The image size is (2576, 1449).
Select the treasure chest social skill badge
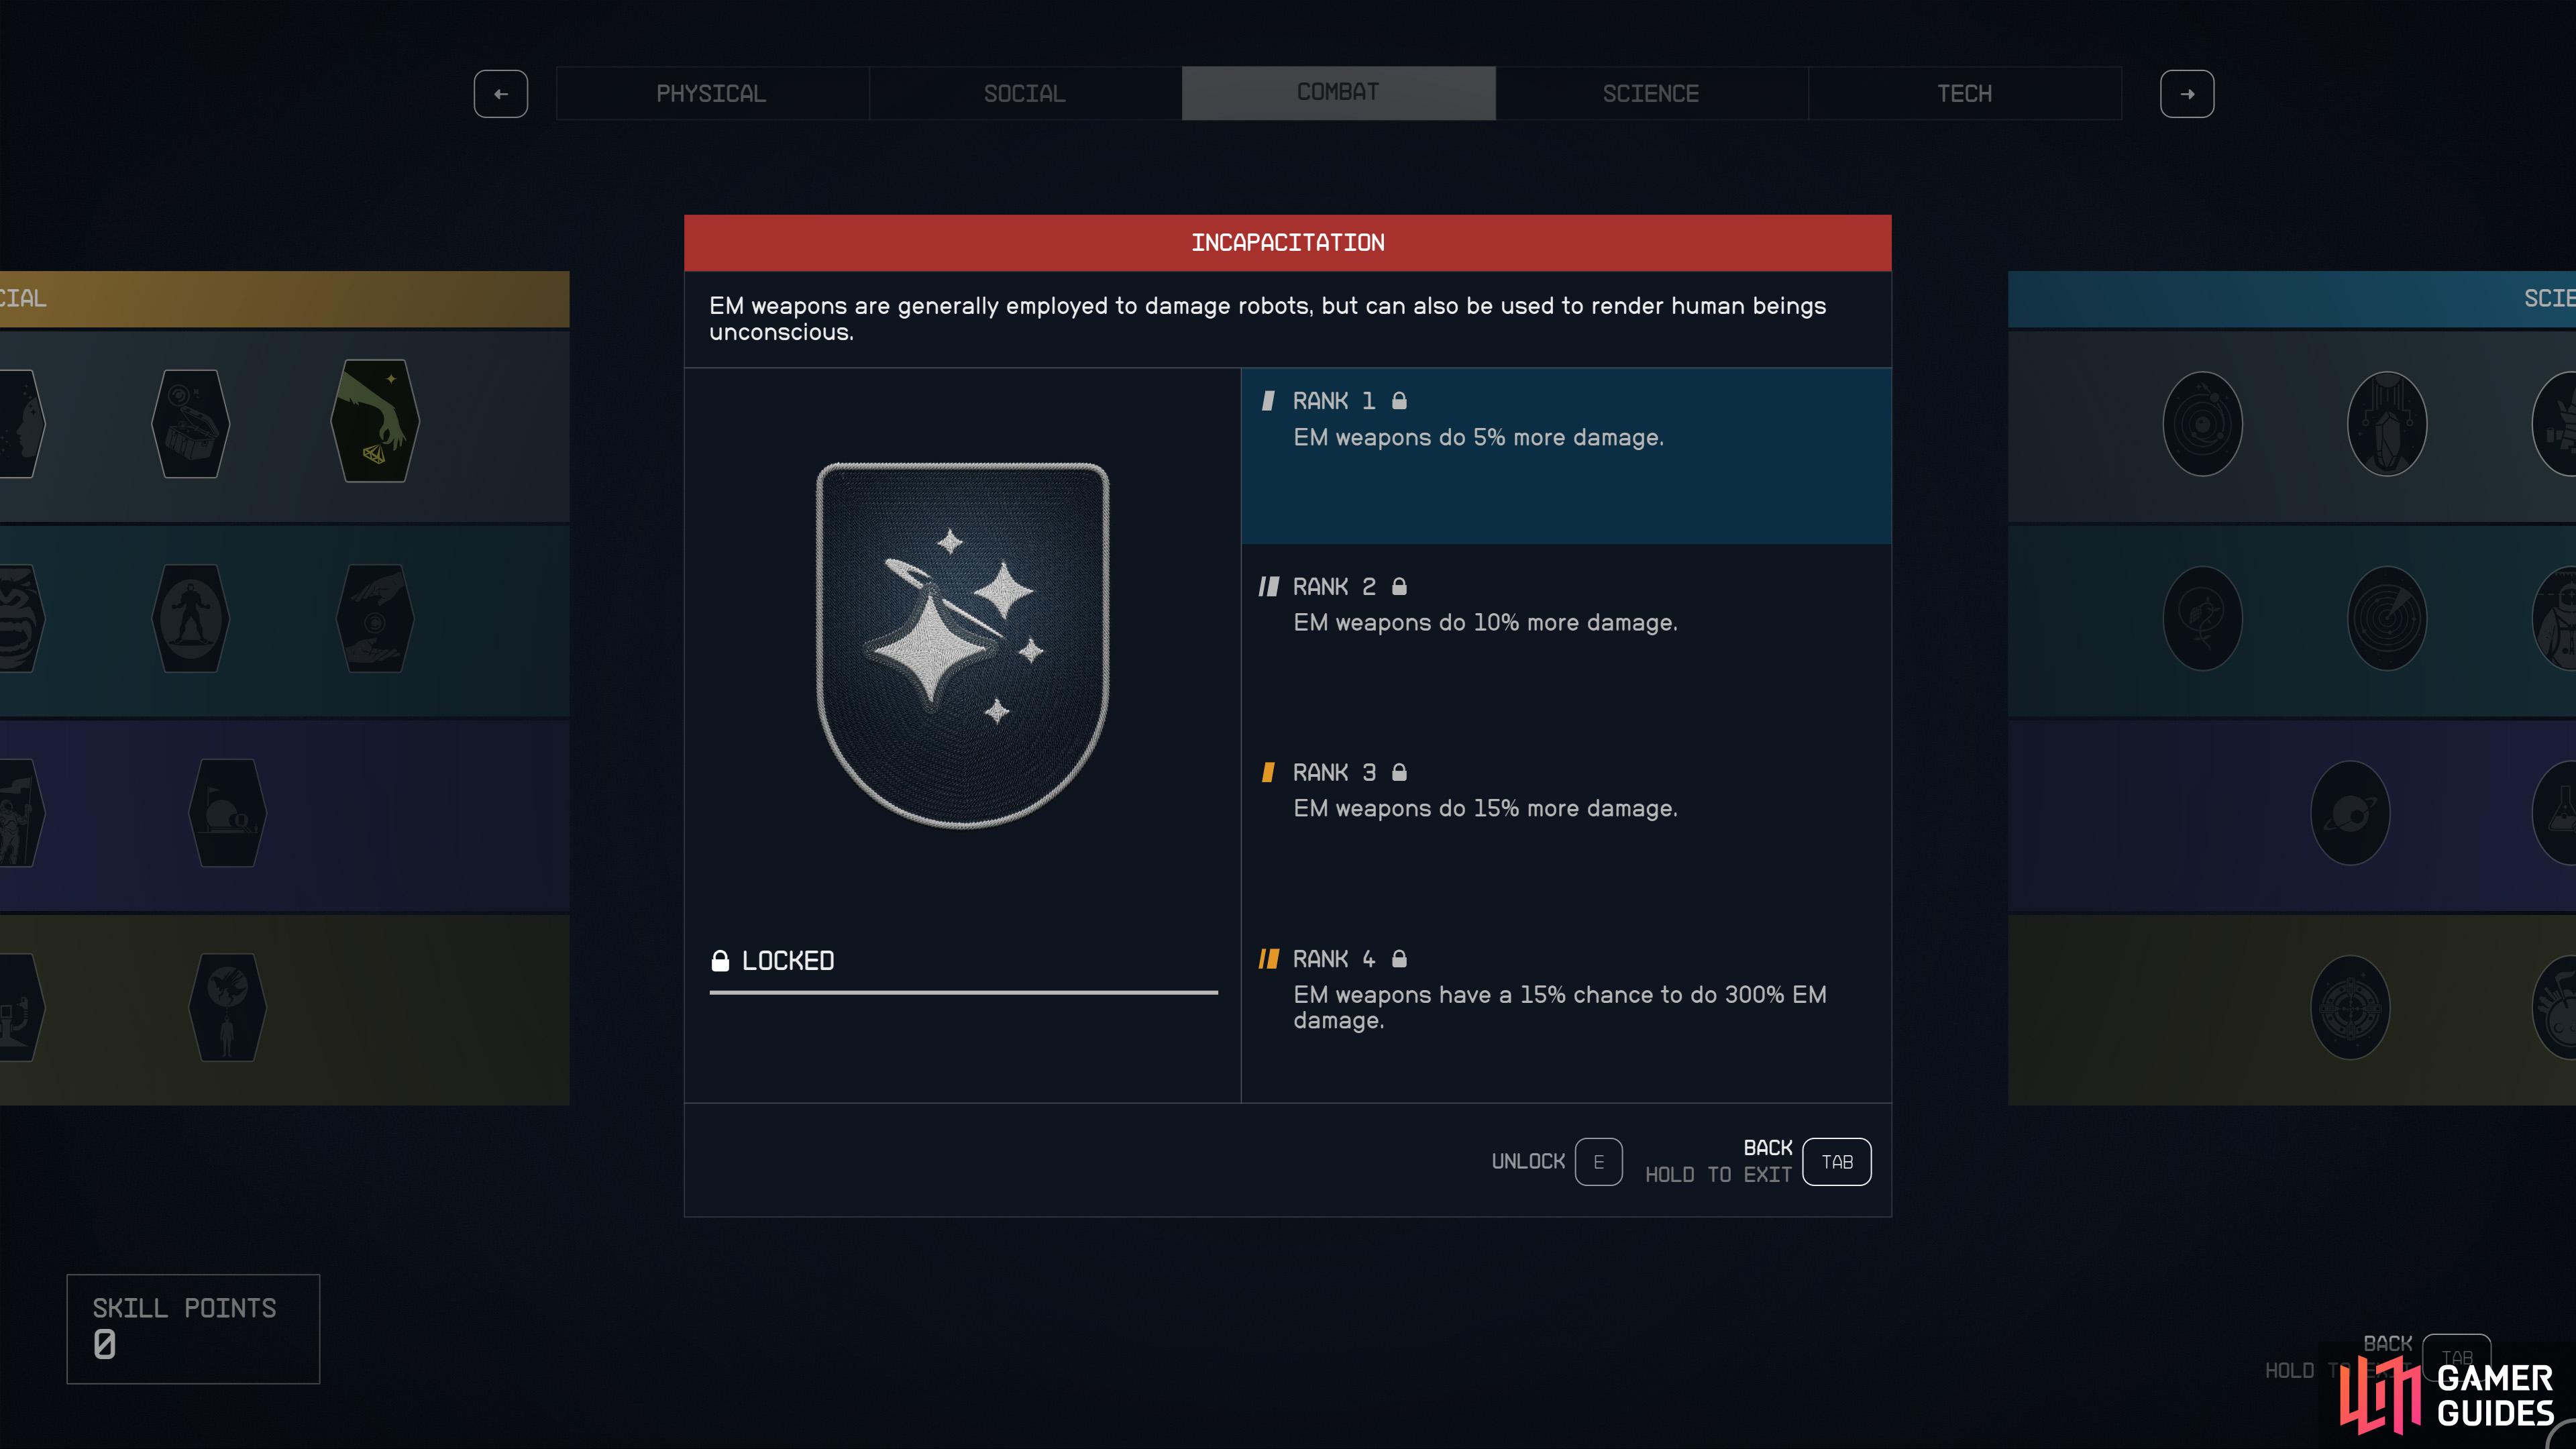(x=190, y=424)
